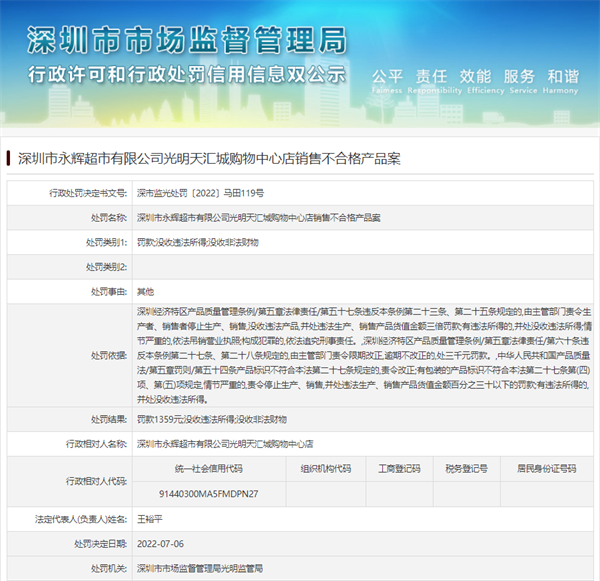
Task: Click the 税务登记号 column header
Action: [466, 468]
